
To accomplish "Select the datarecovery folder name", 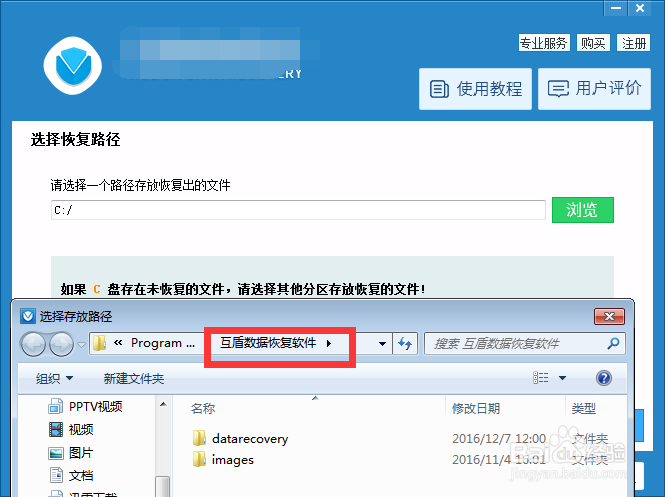I will [x=250, y=438].
